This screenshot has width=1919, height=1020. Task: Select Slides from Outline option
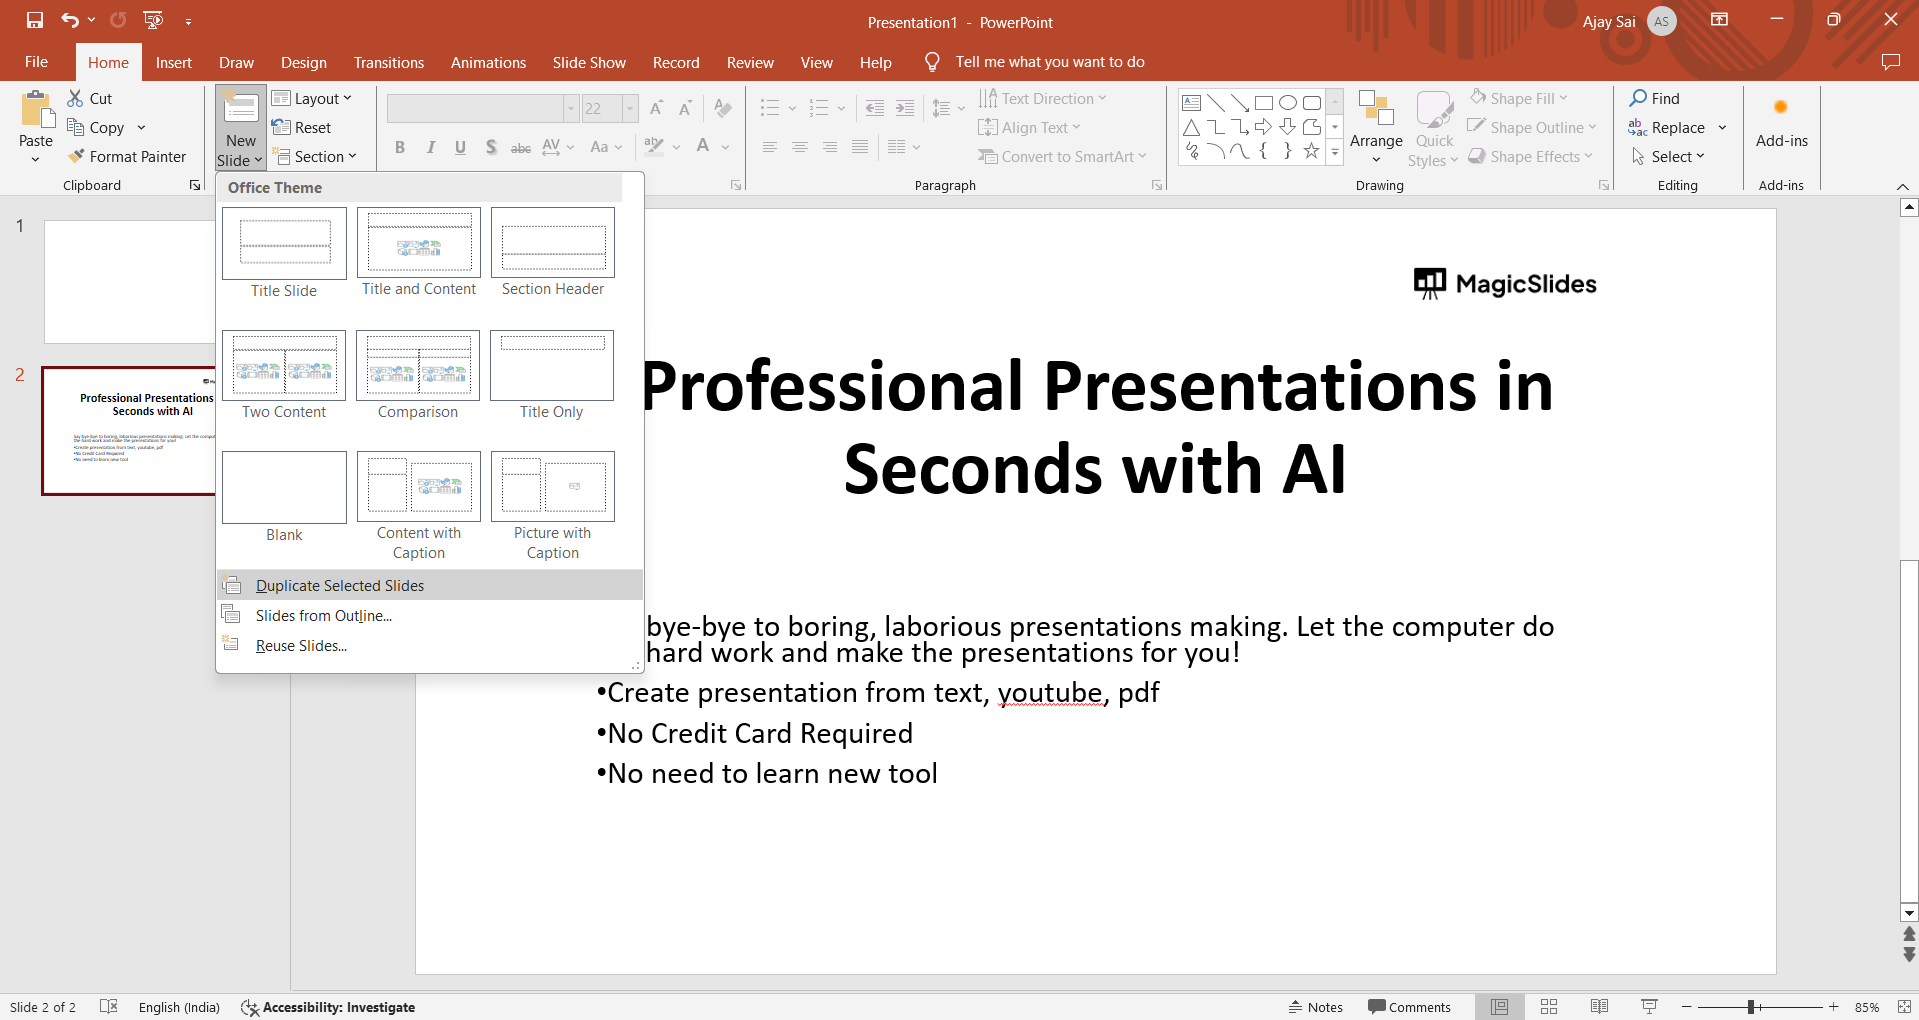coord(323,616)
